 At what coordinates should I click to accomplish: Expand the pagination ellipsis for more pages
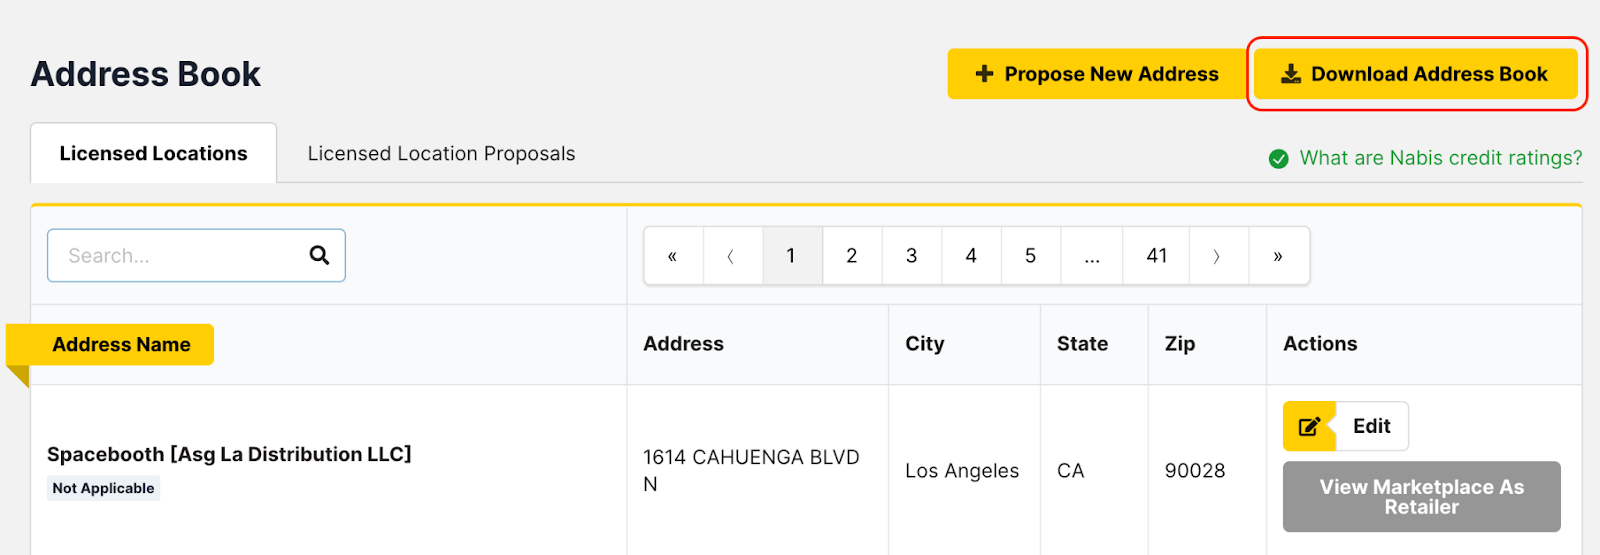(1092, 256)
